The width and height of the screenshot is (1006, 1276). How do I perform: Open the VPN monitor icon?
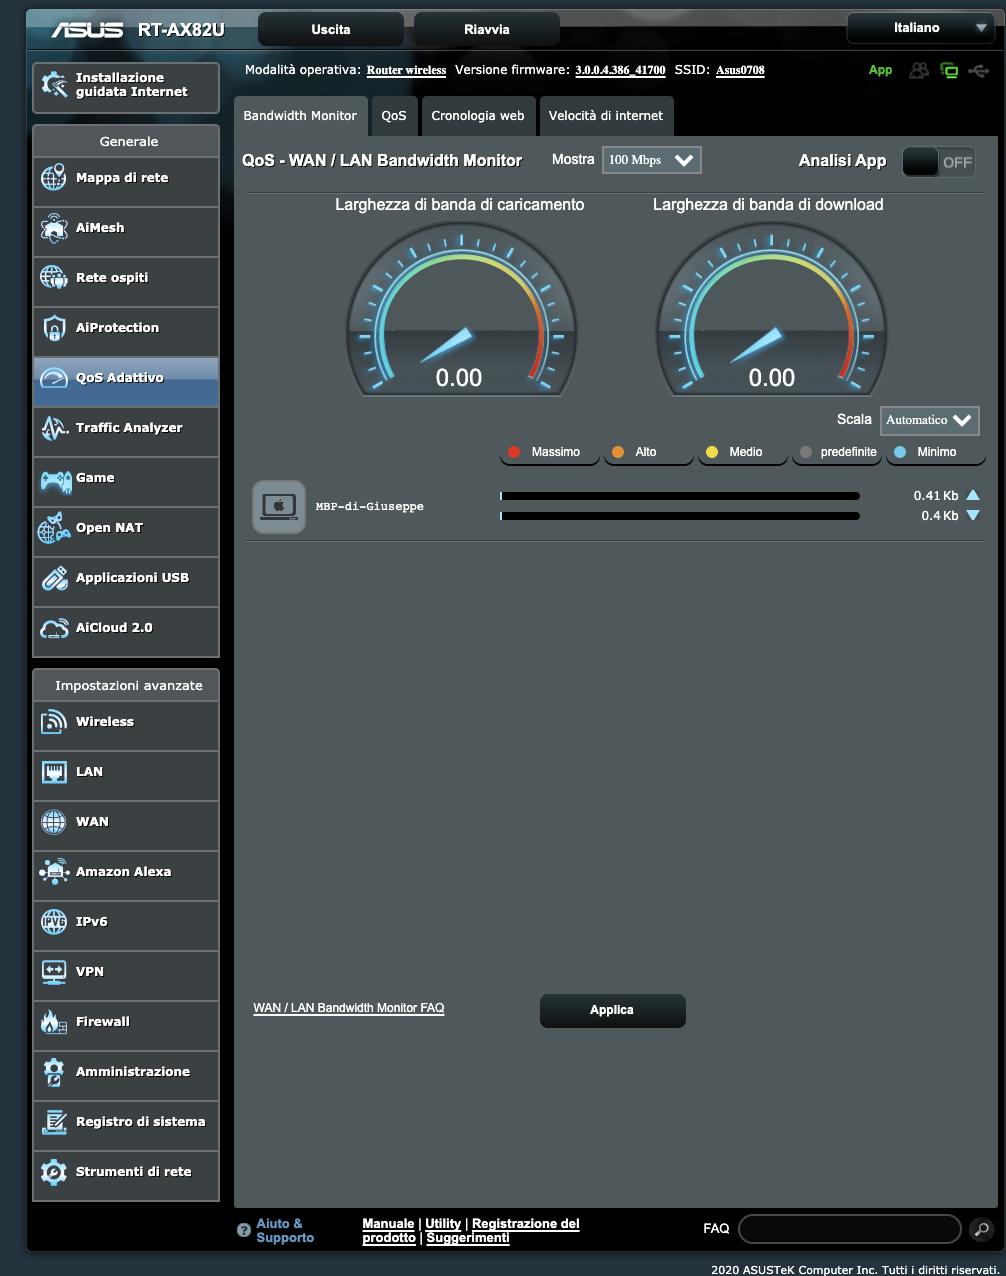[54, 972]
